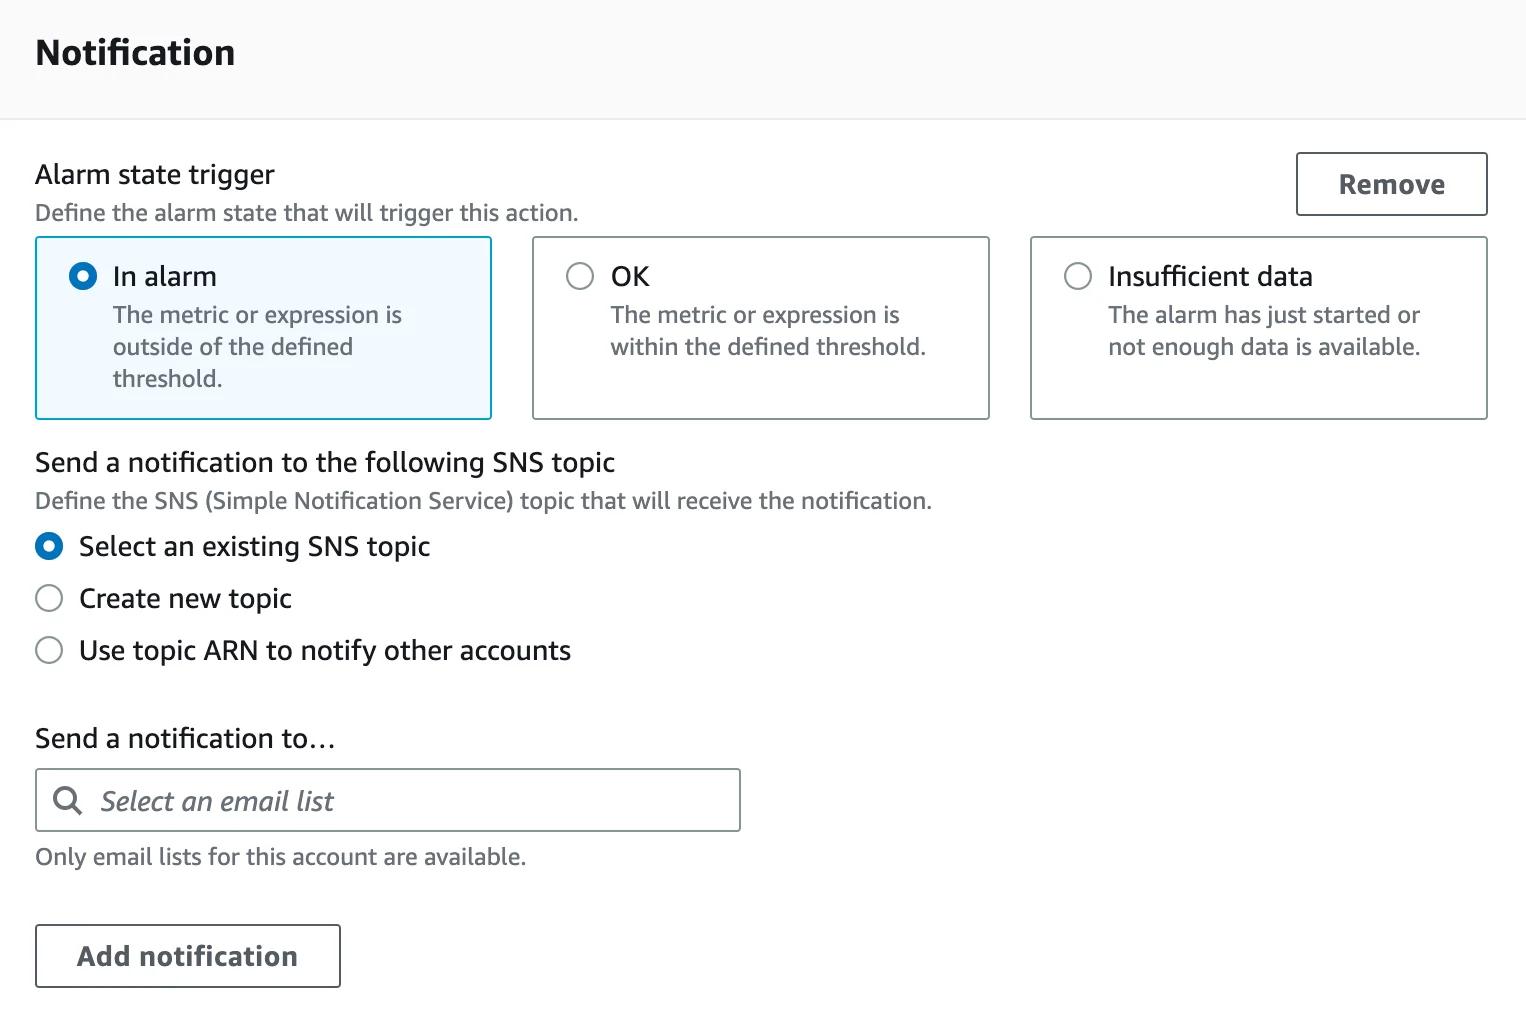Click the OK option card
Viewport: 1526px width, 1016px height.
click(x=760, y=328)
